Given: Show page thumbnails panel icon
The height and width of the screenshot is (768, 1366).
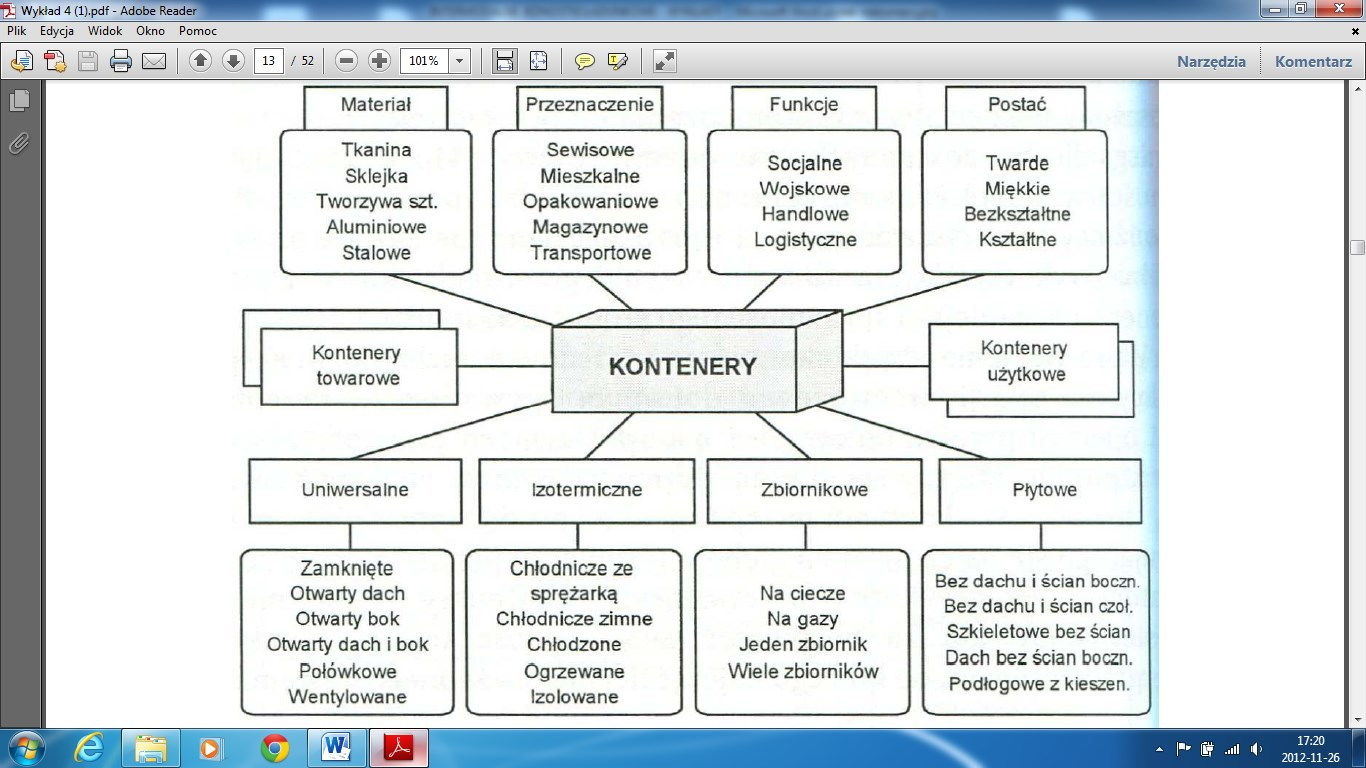Looking at the screenshot, I should click(x=18, y=101).
